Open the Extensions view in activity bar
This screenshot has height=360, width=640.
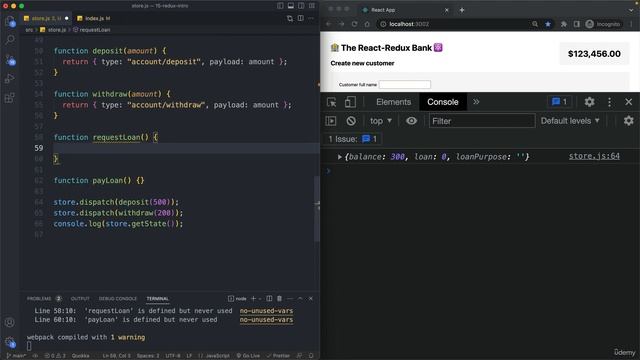click(10, 98)
